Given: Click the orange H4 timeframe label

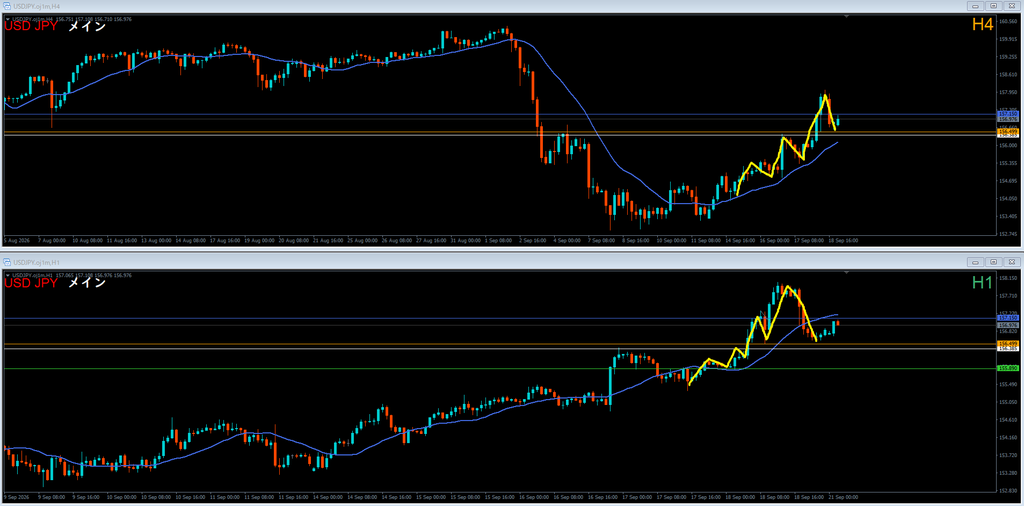Looking at the screenshot, I should [x=983, y=25].
